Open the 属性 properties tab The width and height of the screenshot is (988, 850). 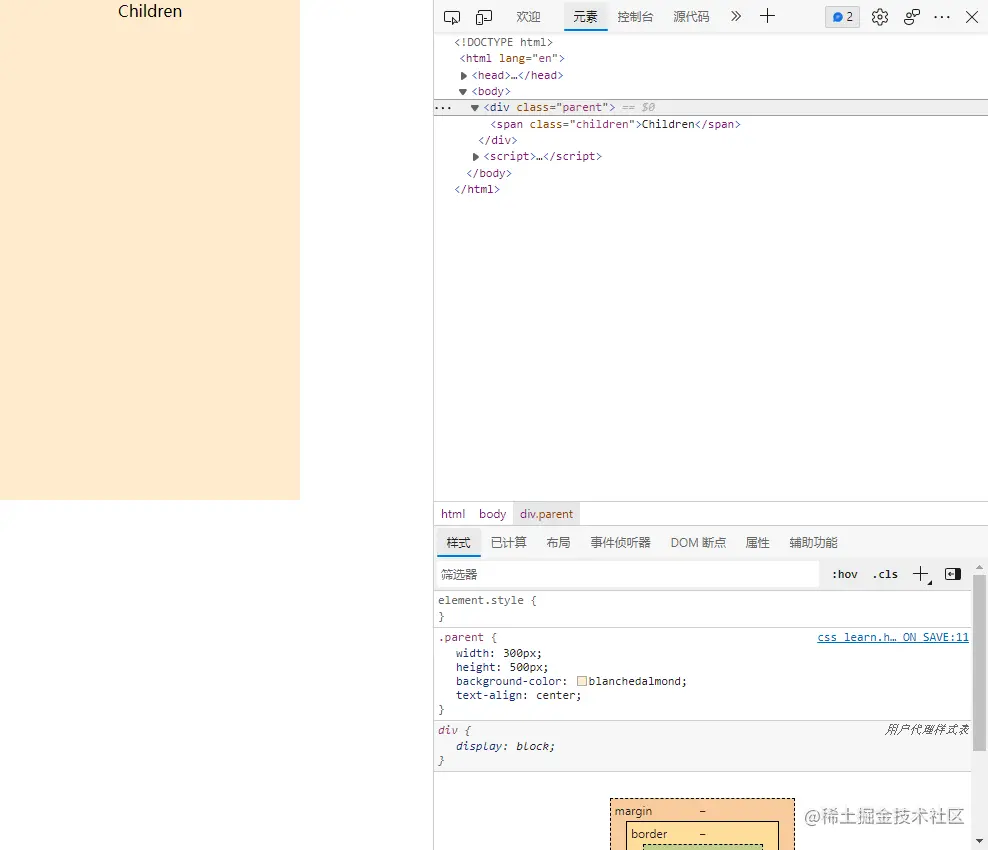[x=757, y=543]
